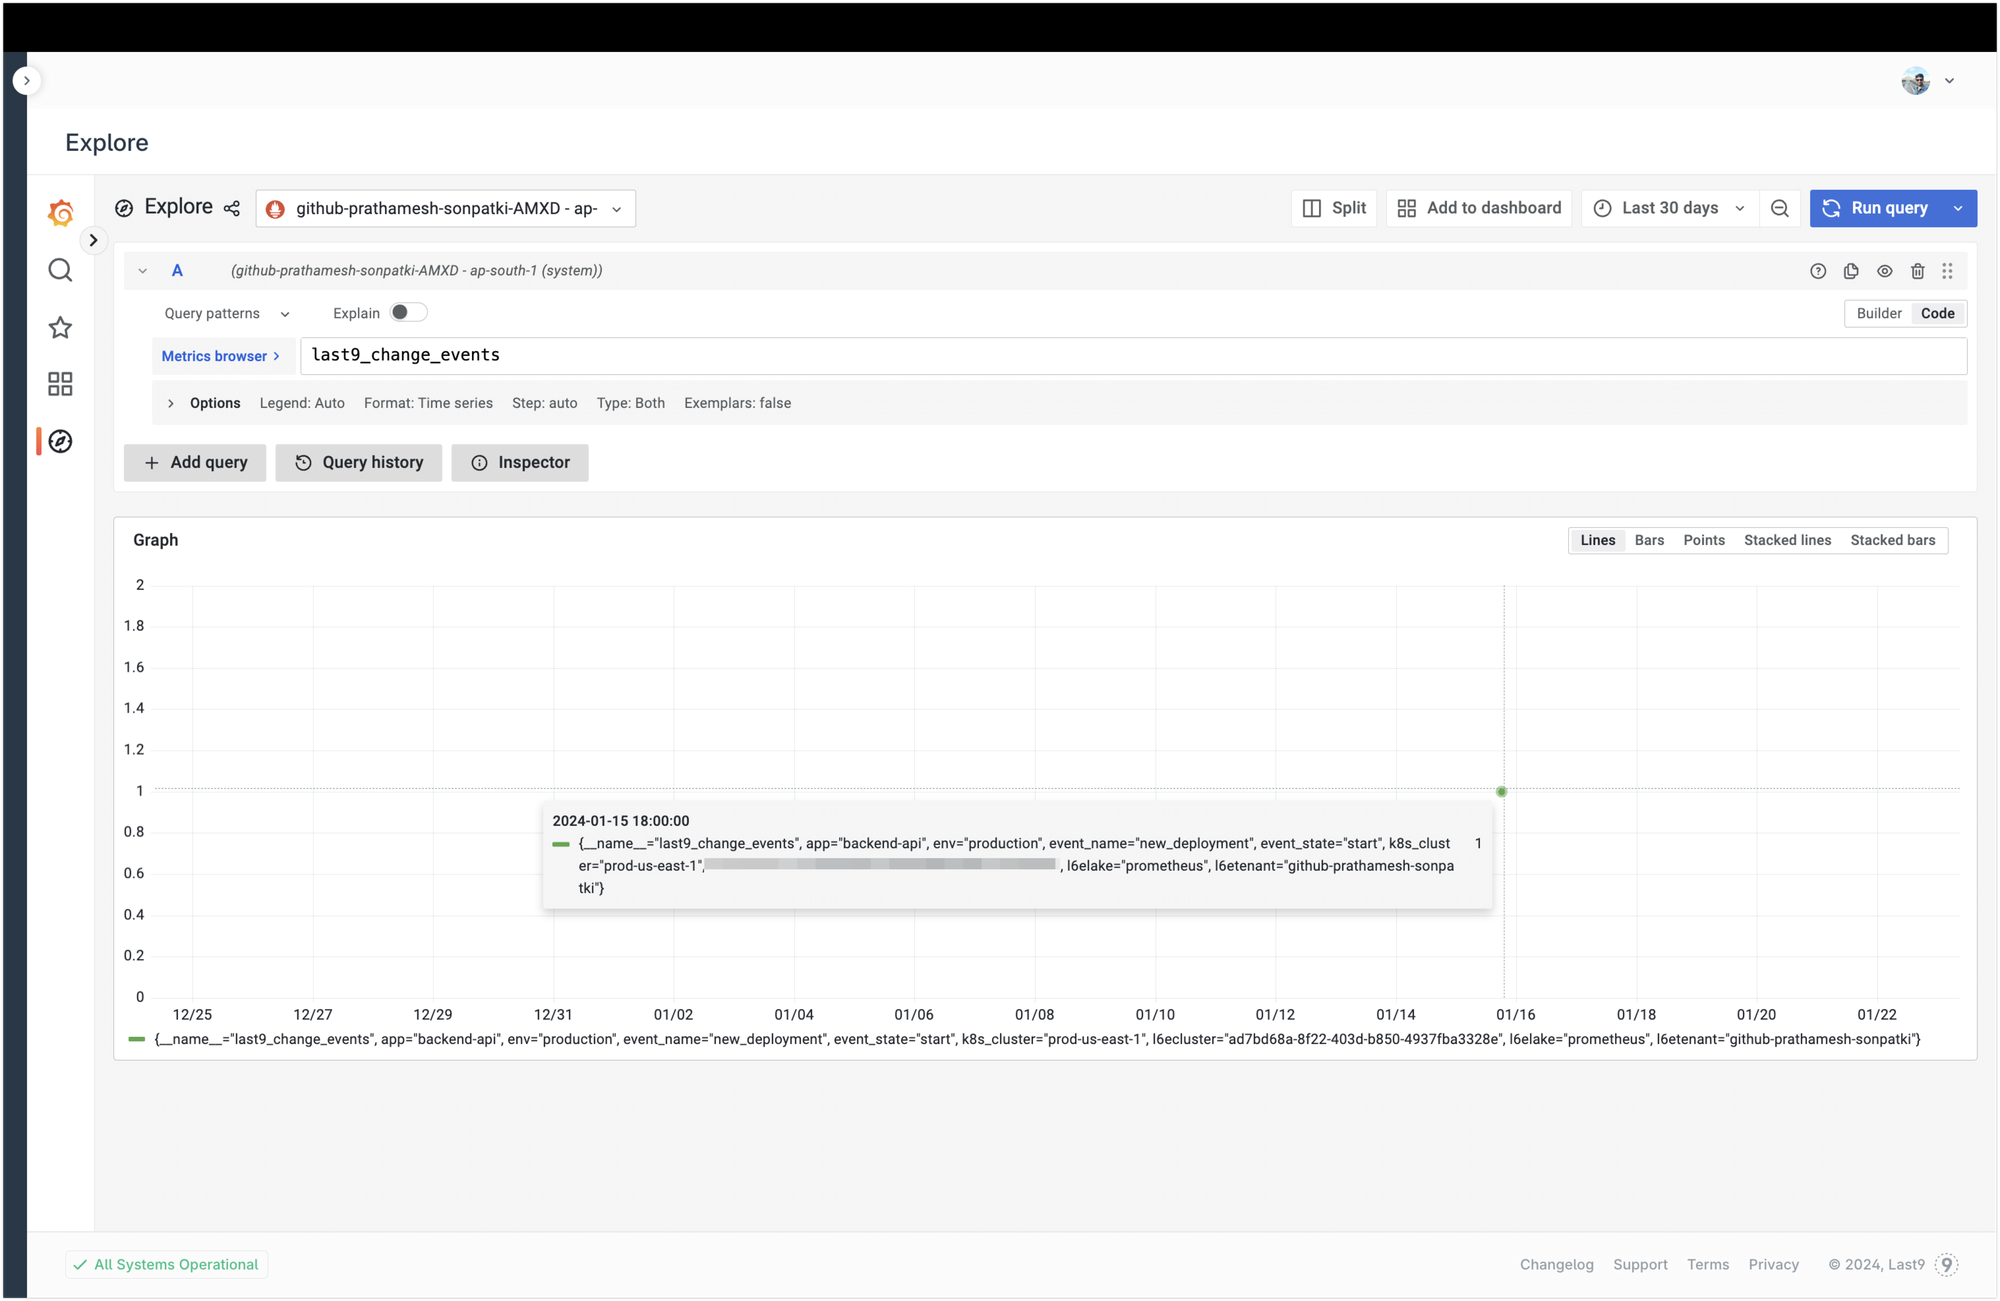
Task: Switch graph style to Bars
Action: tap(1648, 540)
